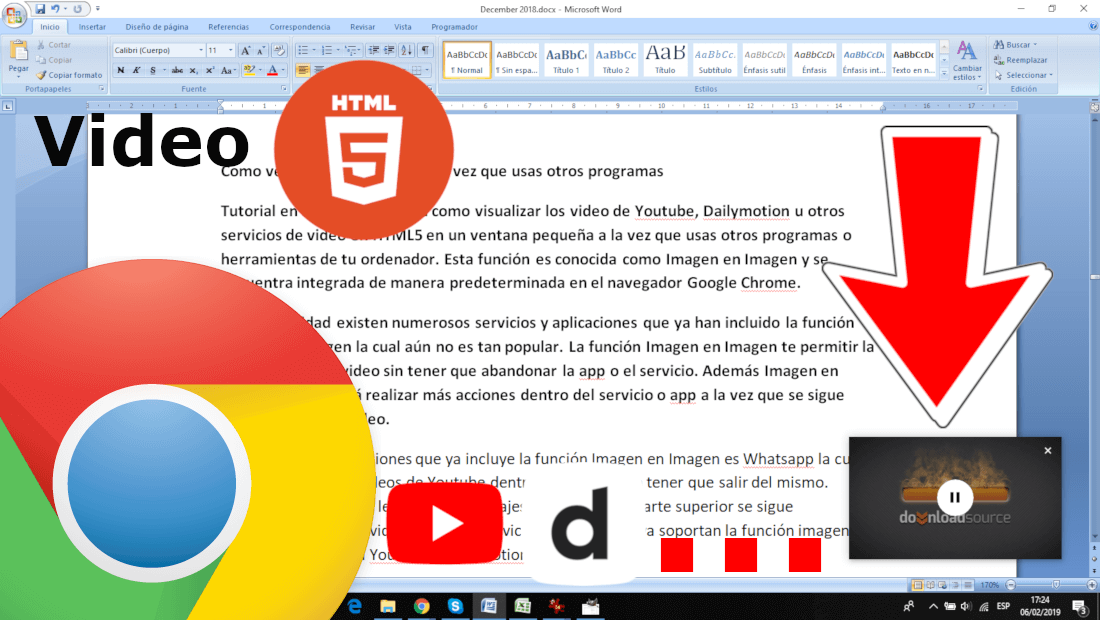Zoom out with minus button

click(x=1011, y=584)
